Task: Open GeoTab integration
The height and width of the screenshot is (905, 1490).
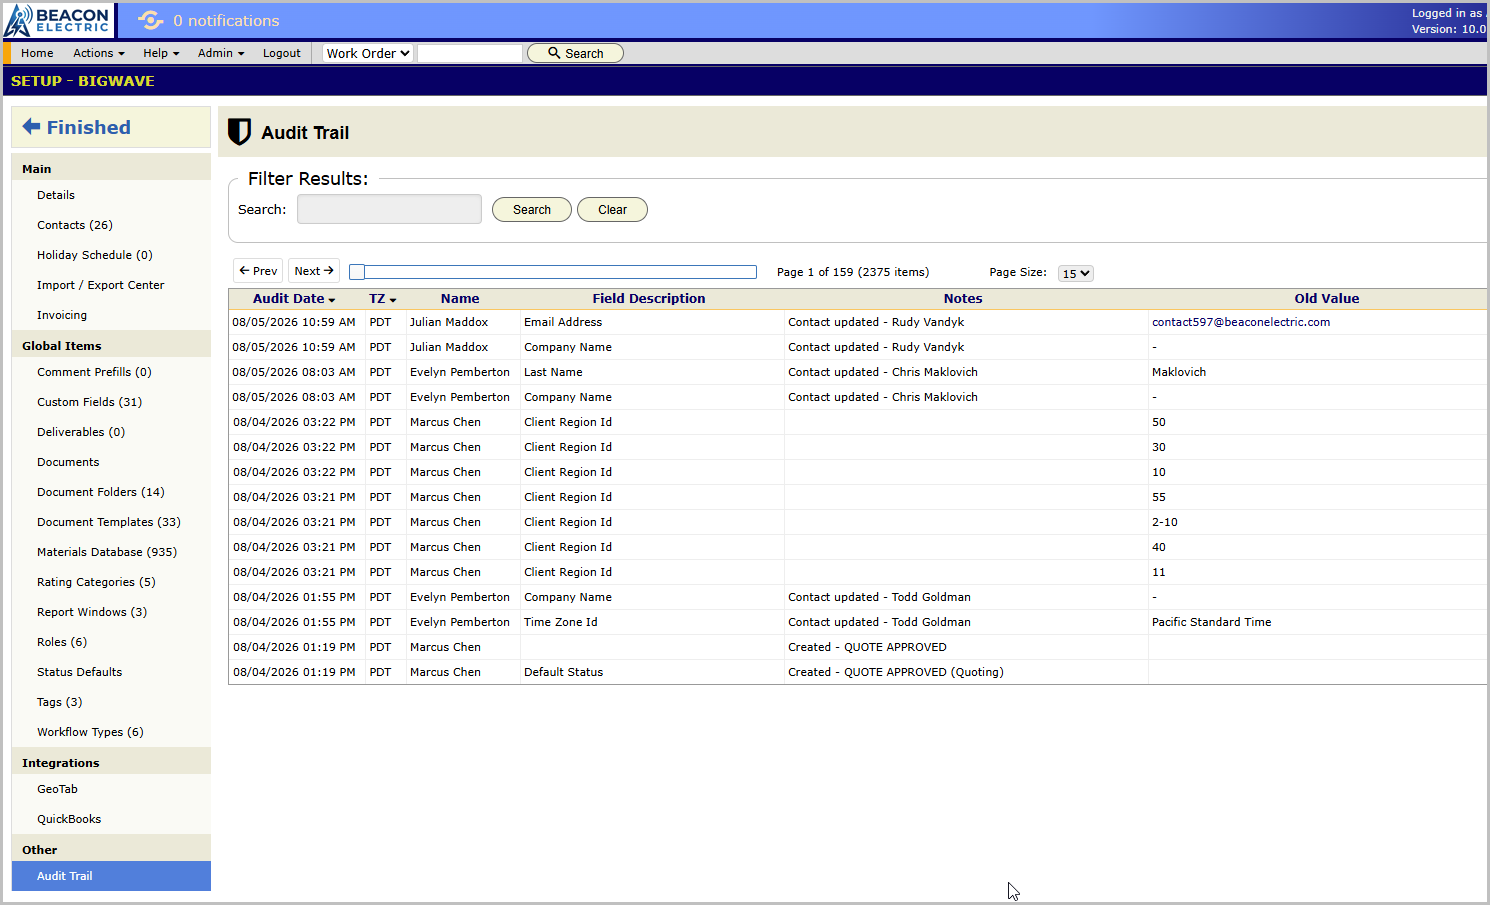Action: tap(57, 789)
